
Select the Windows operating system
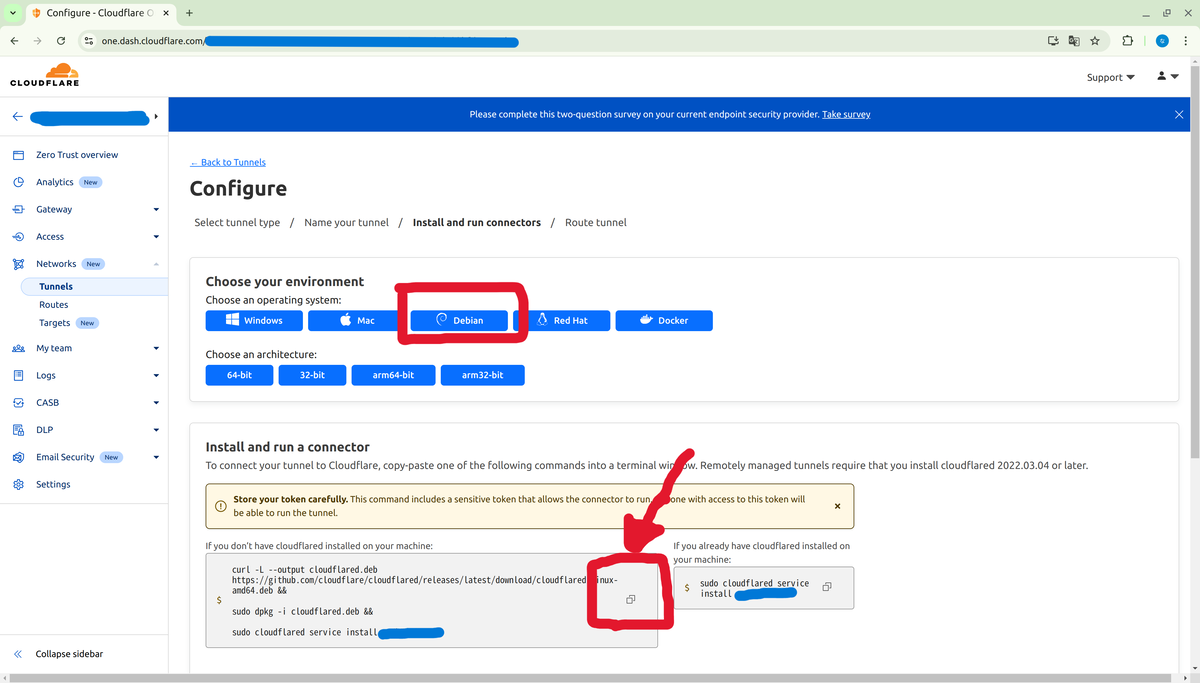[253, 320]
